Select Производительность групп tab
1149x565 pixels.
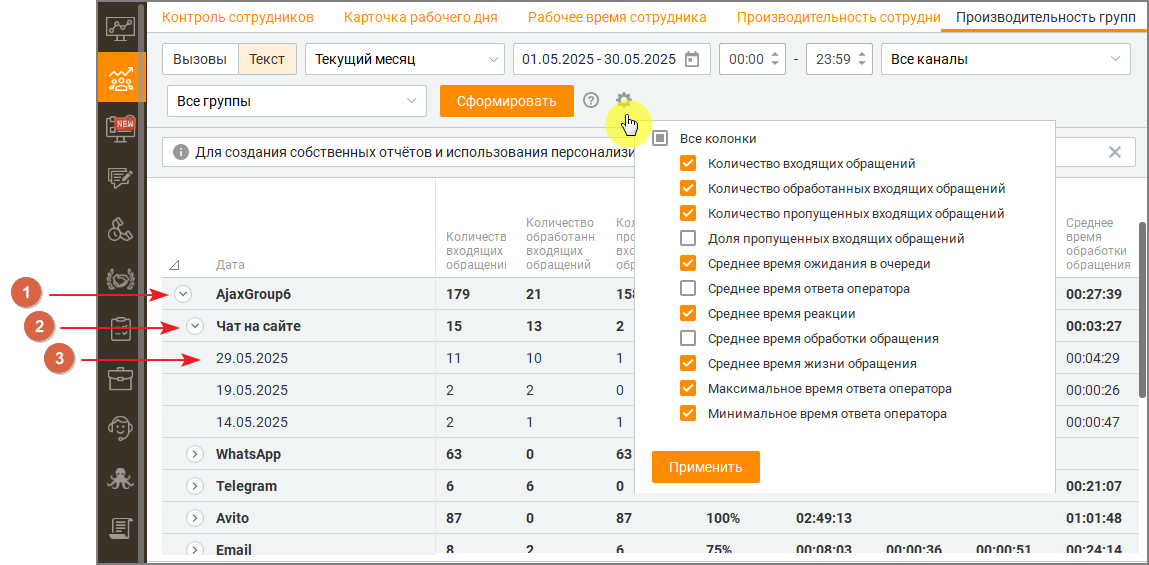(x=1046, y=17)
